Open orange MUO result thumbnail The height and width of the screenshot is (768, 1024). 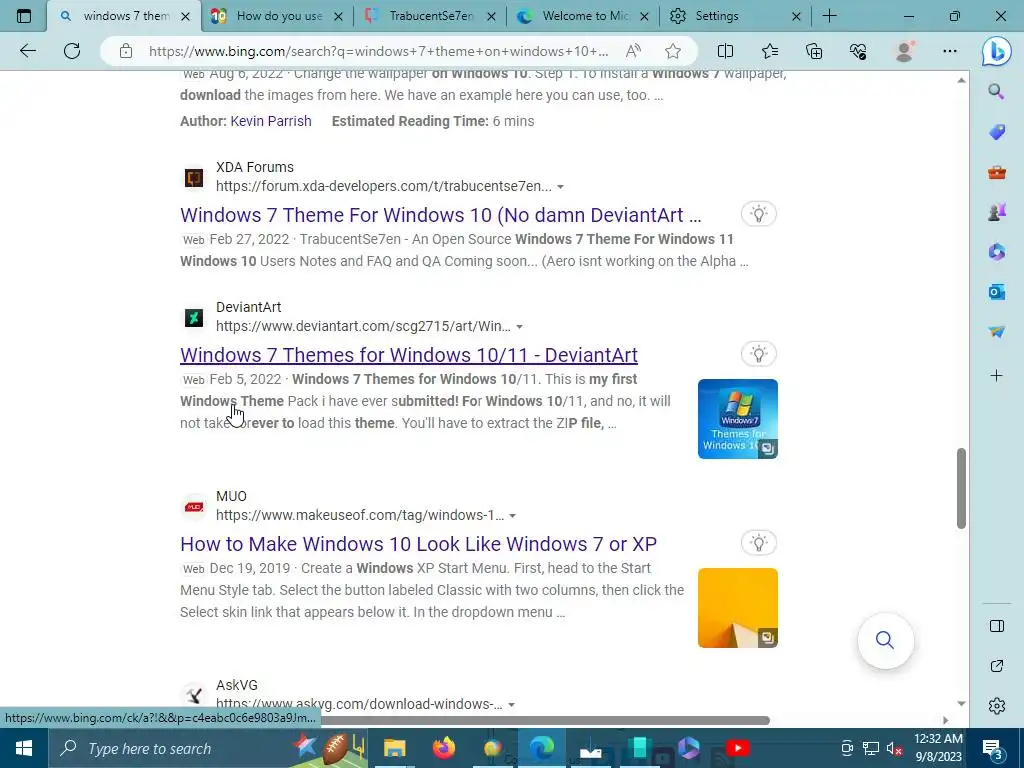737,608
